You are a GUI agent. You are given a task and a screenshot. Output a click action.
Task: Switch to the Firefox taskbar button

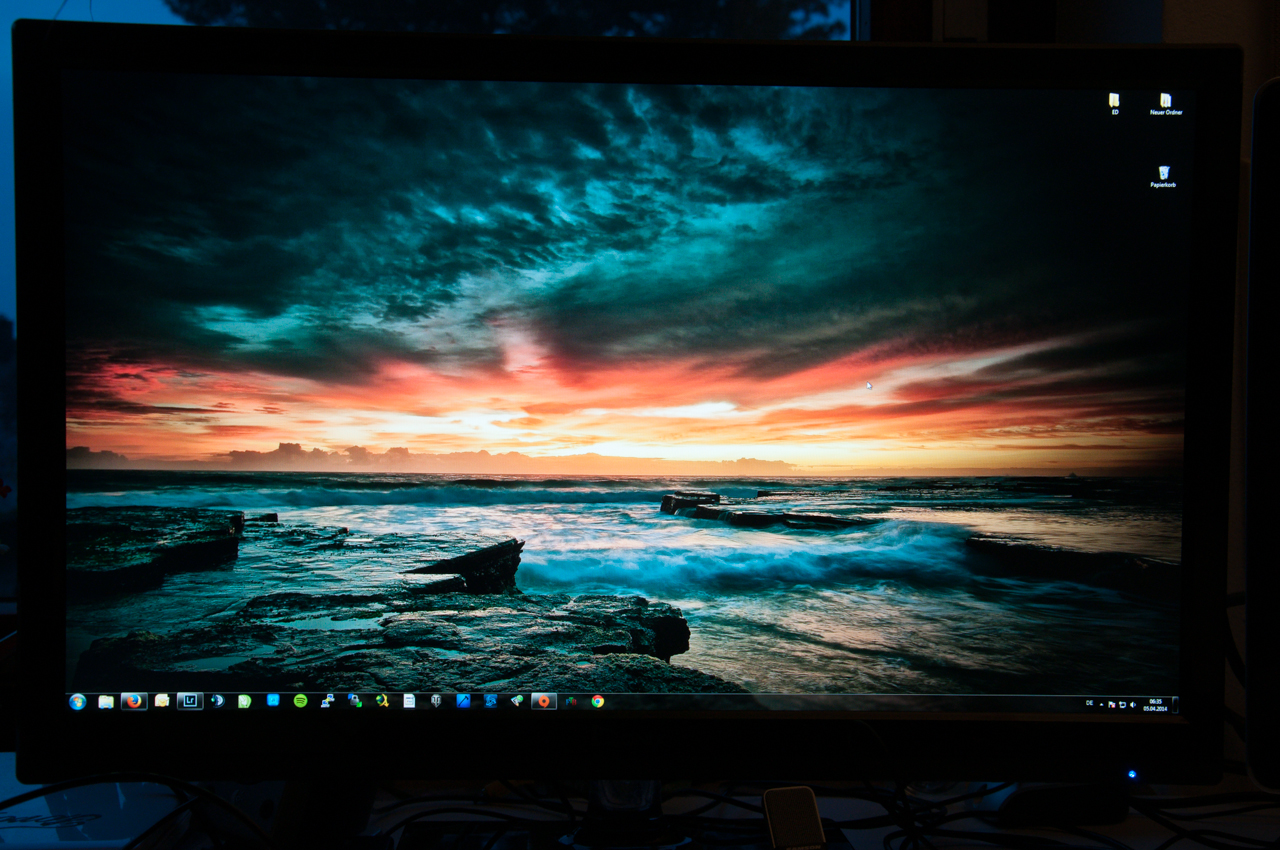tap(134, 701)
